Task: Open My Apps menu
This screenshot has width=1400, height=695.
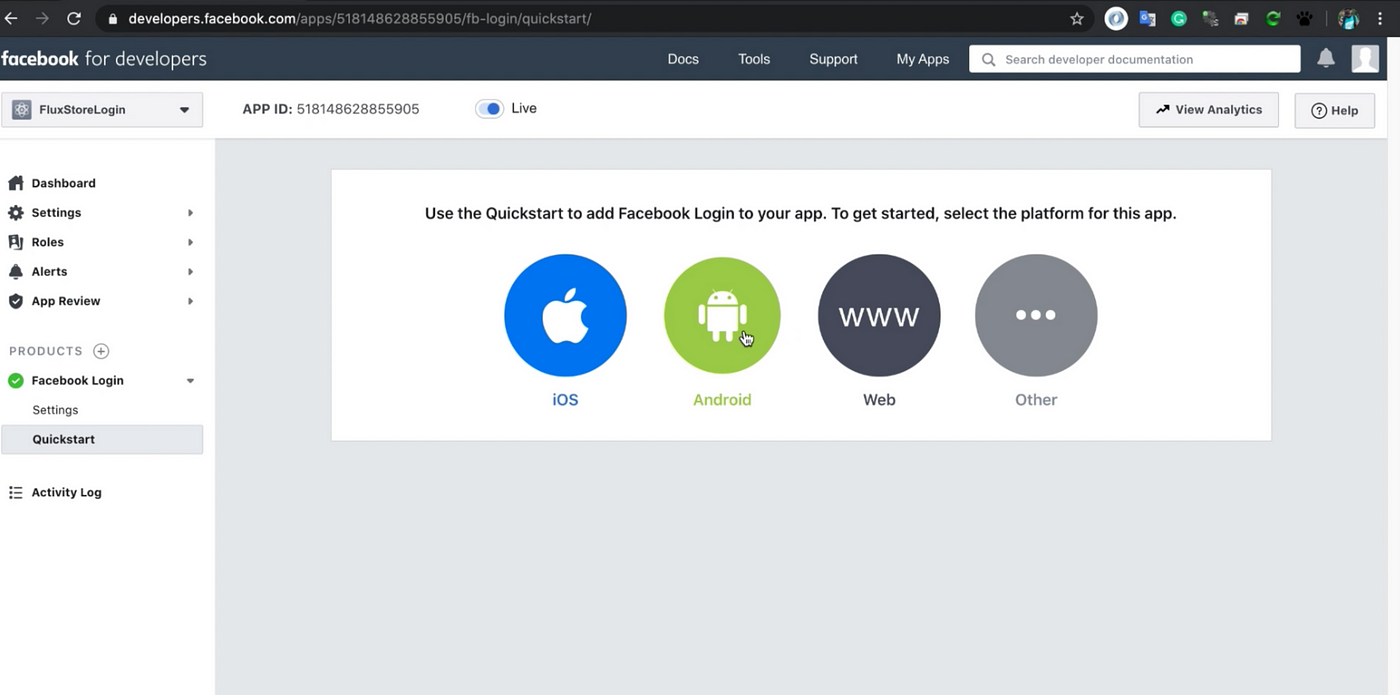Action: 922,59
